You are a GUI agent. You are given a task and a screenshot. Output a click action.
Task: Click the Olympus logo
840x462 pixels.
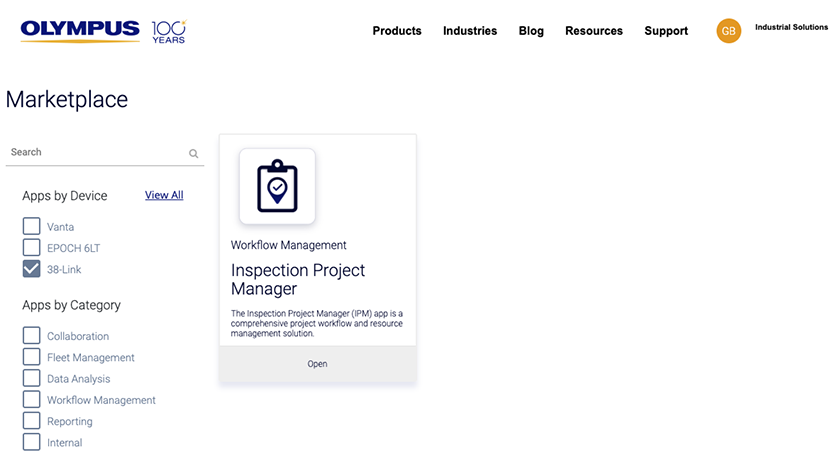(x=80, y=31)
